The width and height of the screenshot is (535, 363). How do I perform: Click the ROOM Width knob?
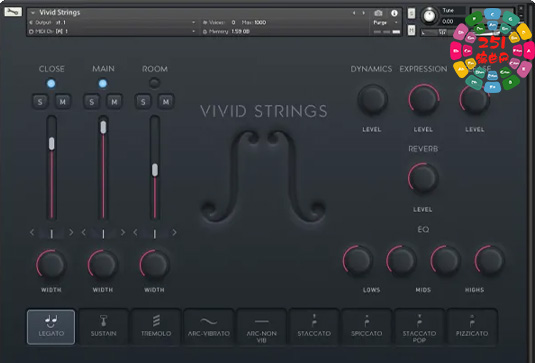pyautogui.click(x=154, y=264)
